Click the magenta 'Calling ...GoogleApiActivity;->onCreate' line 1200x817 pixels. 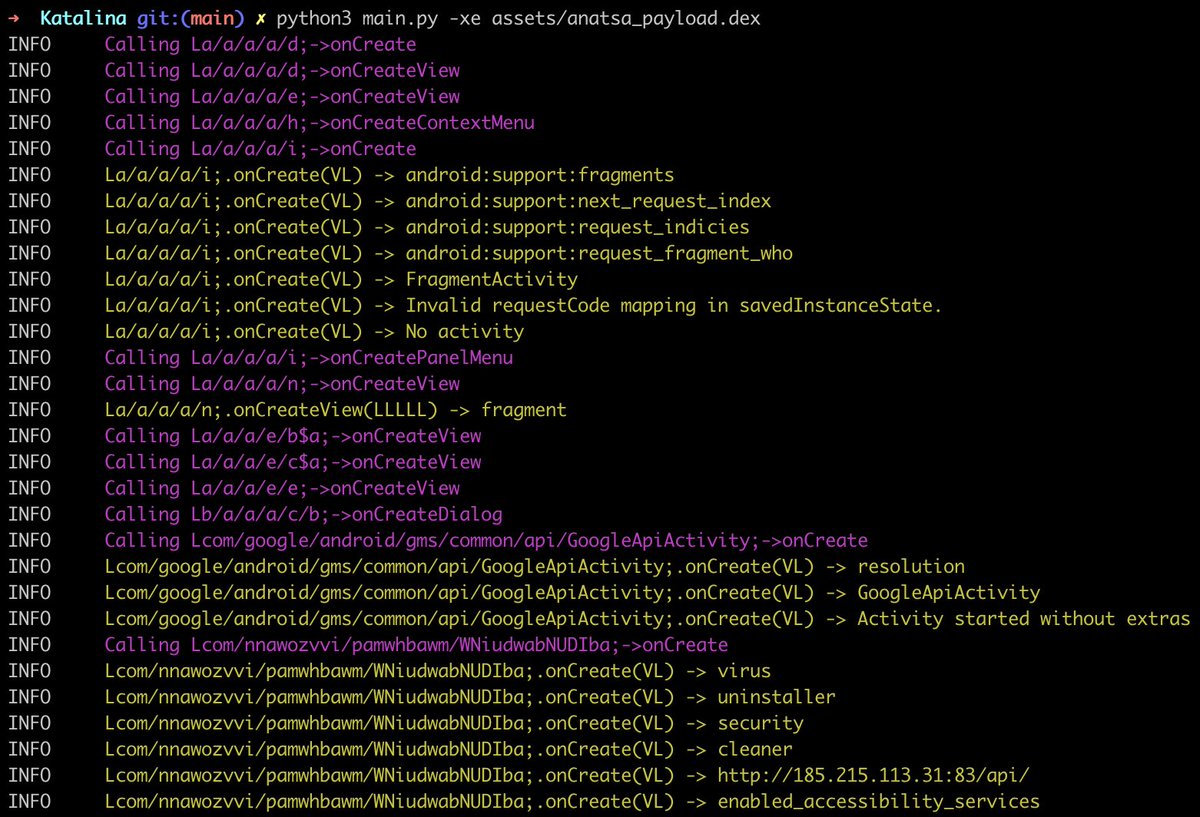tap(486, 539)
